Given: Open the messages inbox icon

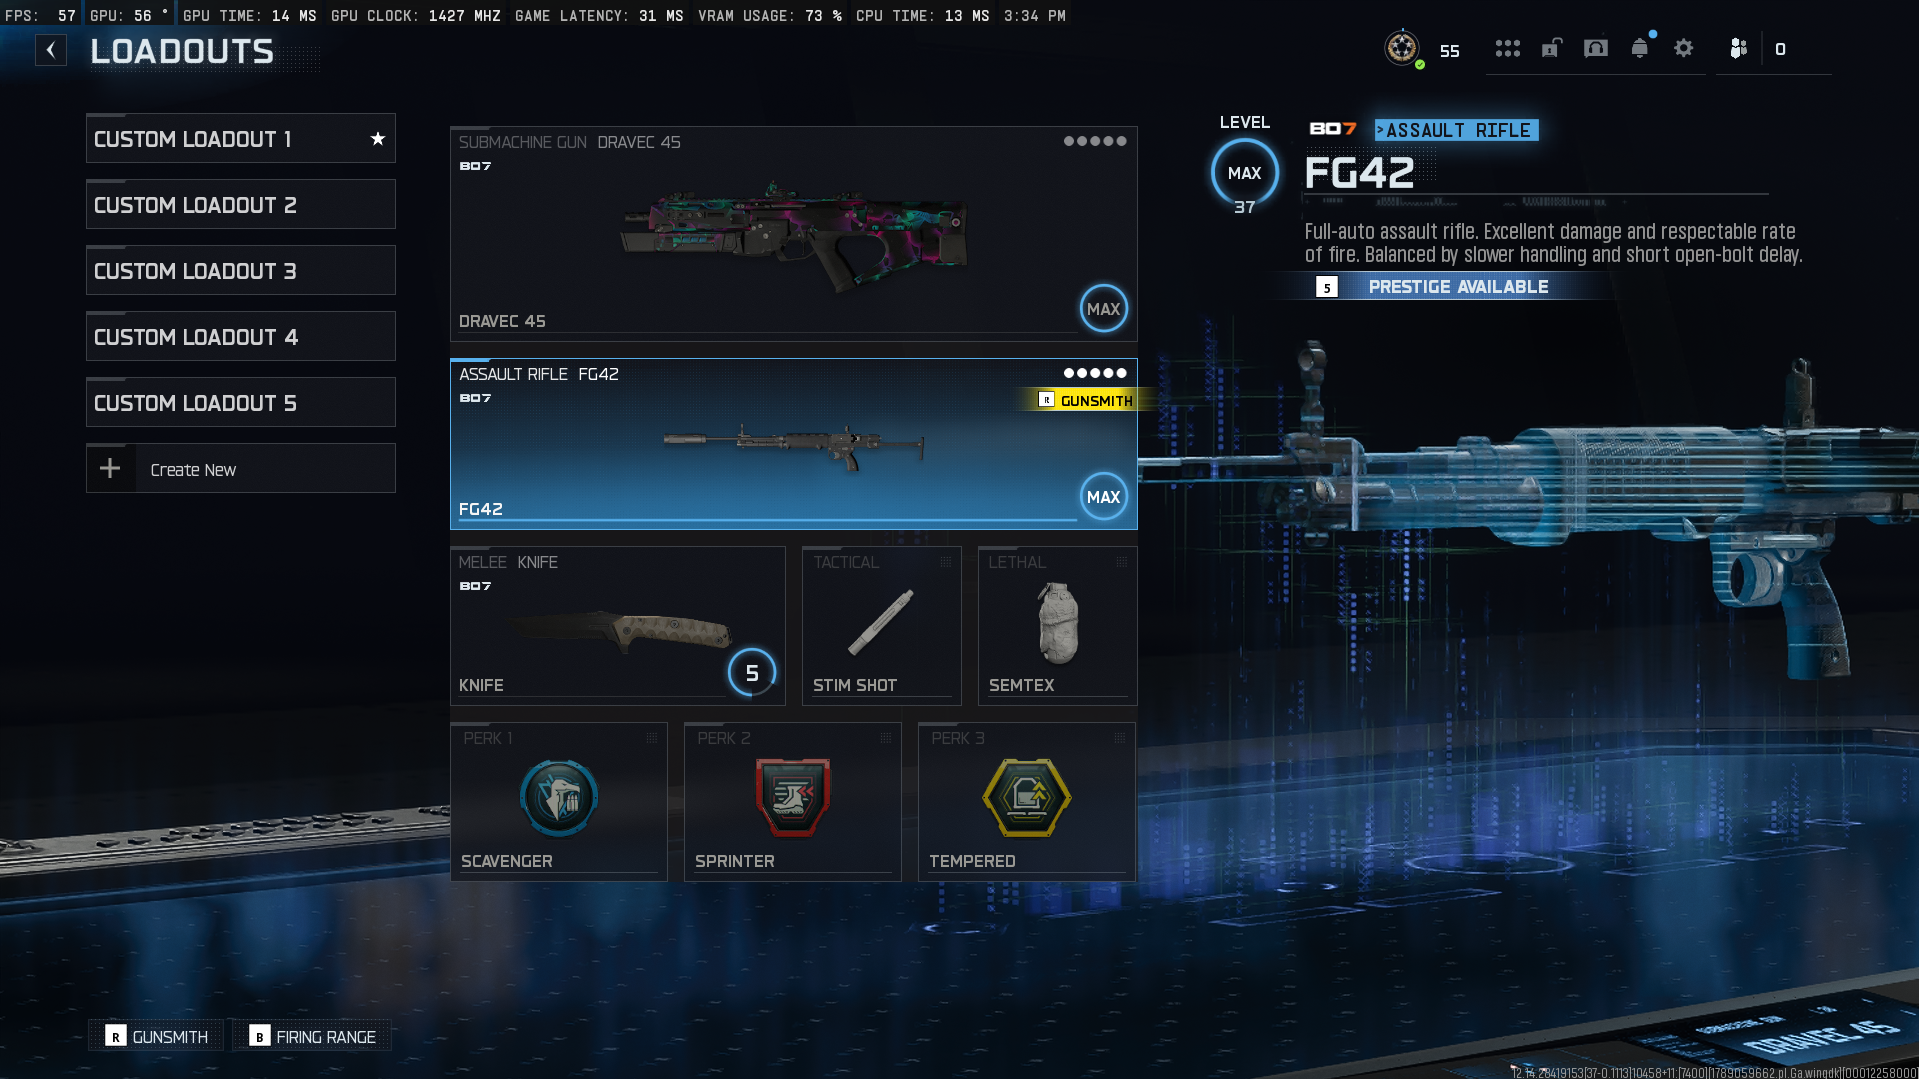Looking at the screenshot, I should pos(1596,48).
